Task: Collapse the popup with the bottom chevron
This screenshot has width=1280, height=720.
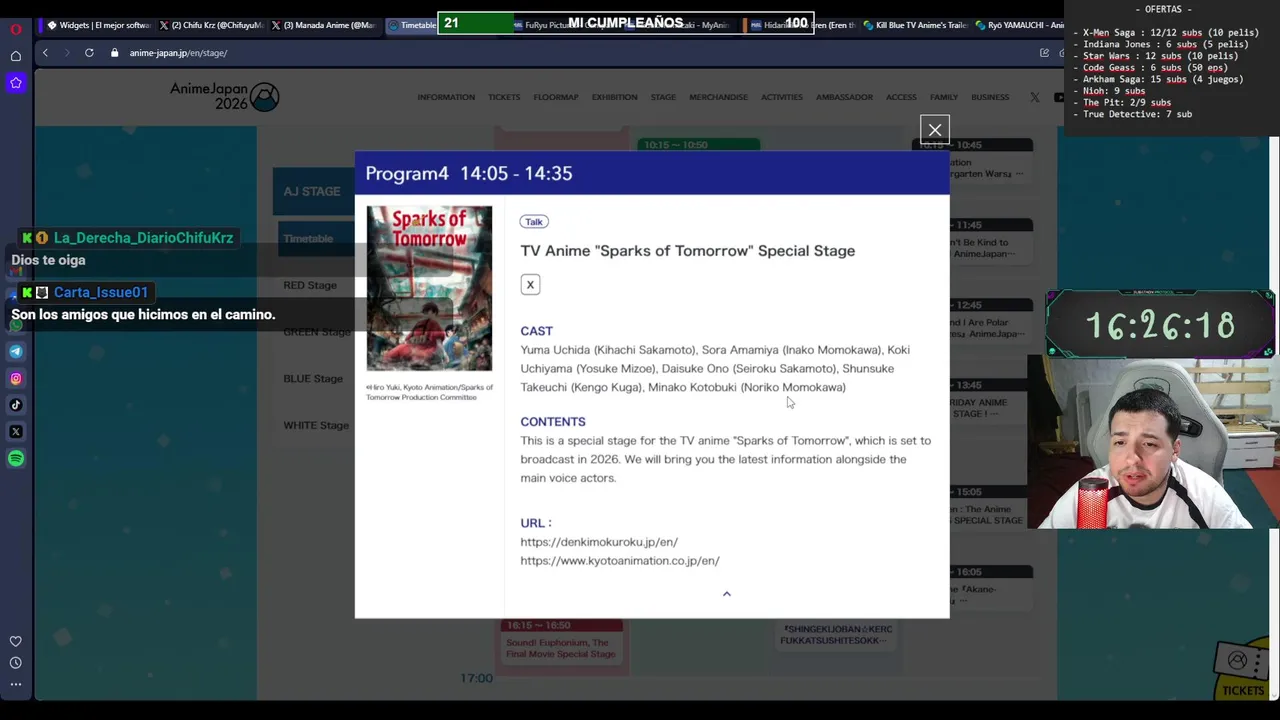Action: click(727, 594)
